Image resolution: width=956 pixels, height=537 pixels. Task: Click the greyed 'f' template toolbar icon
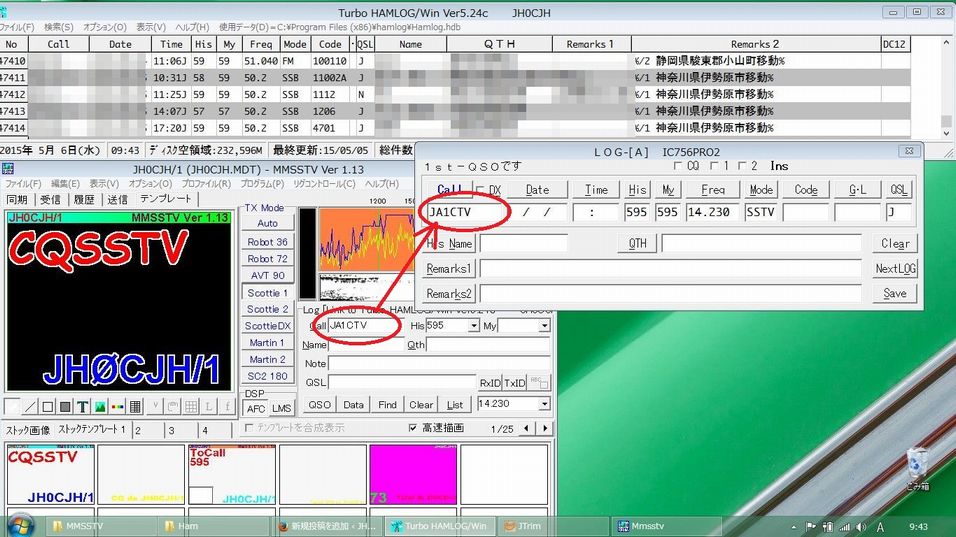(227, 407)
